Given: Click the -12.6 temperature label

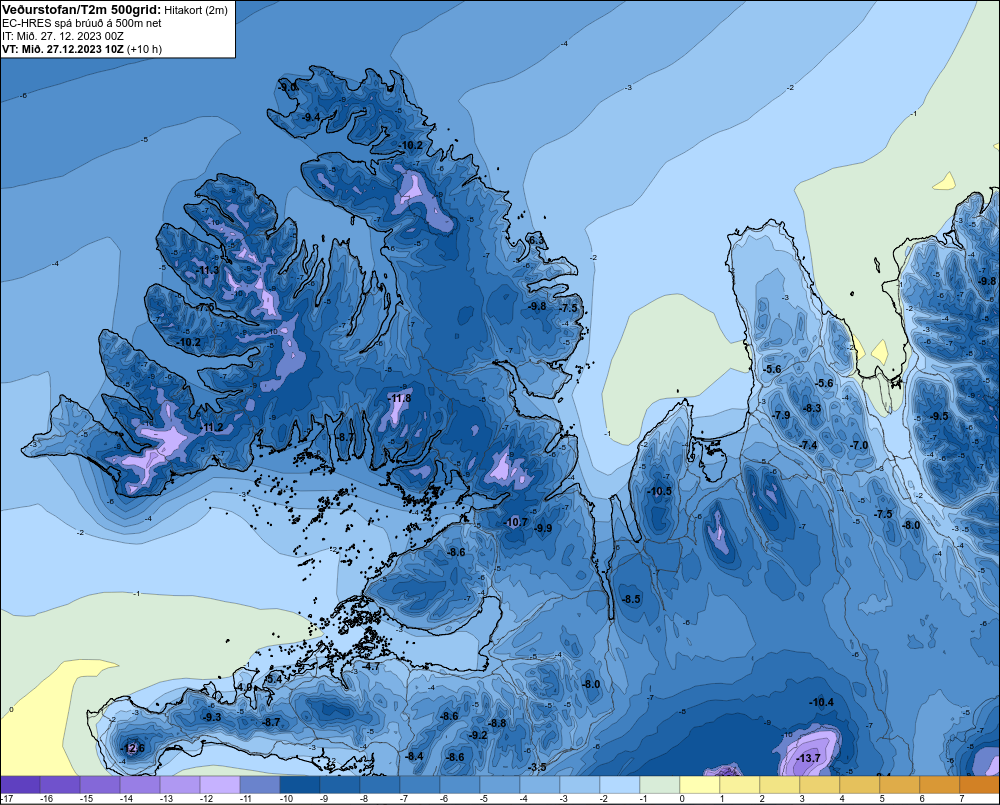Looking at the screenshot, I should pos(133,748).
